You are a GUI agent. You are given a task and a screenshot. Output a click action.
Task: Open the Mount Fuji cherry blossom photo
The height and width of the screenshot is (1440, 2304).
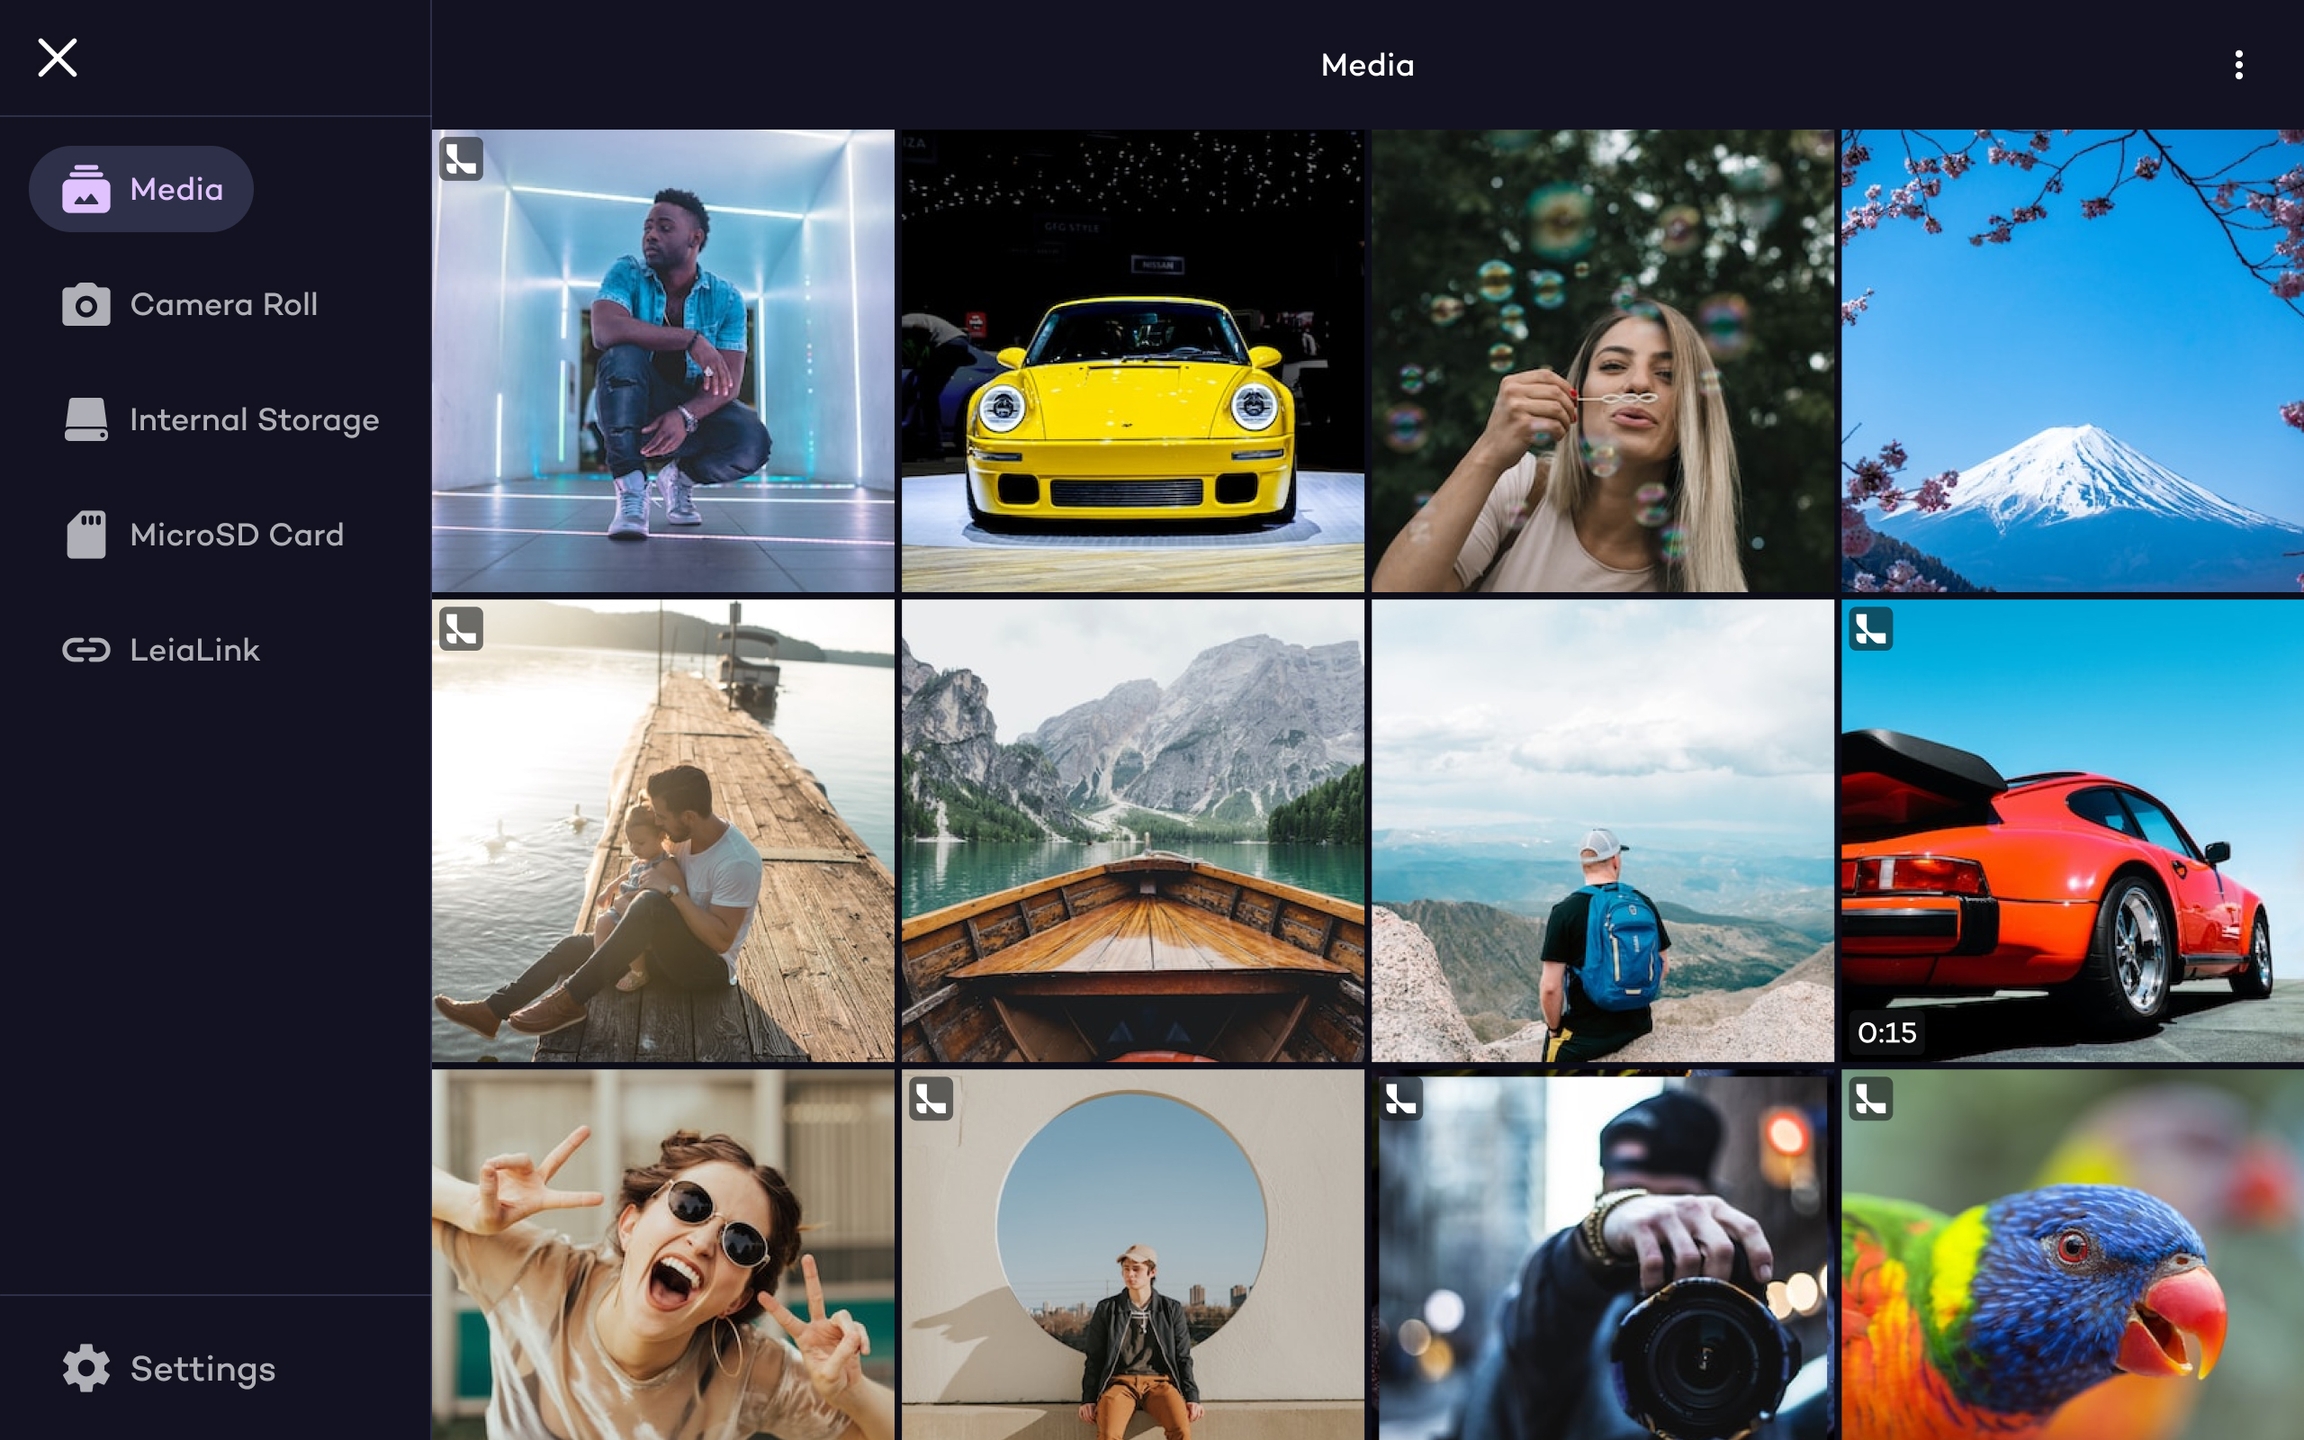click(x=2073, y=361)
